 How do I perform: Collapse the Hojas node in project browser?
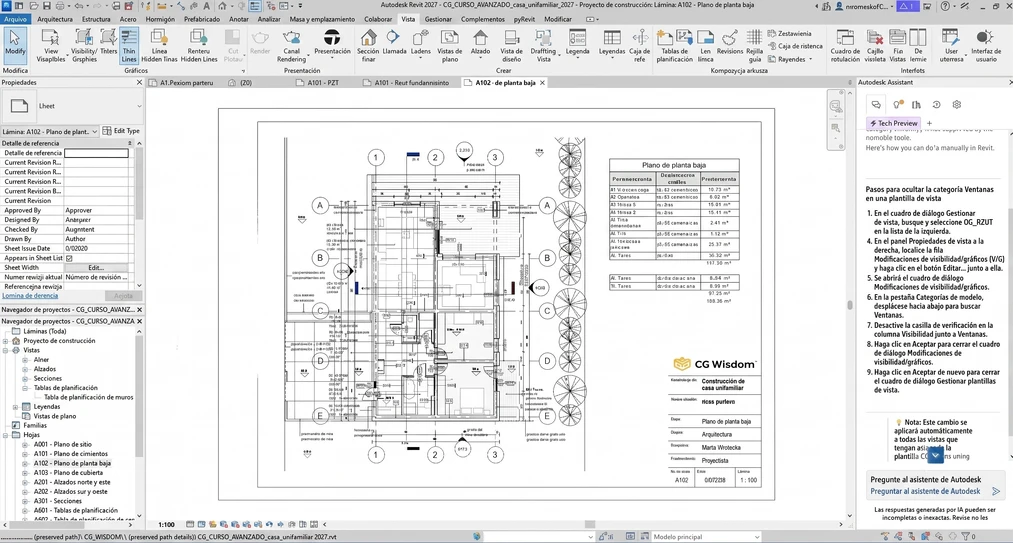[x=6, y=435]
